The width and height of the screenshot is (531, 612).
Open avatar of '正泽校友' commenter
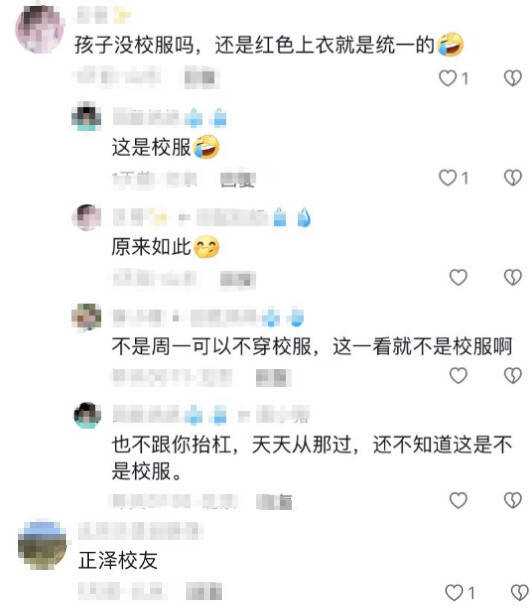point(42,544)
